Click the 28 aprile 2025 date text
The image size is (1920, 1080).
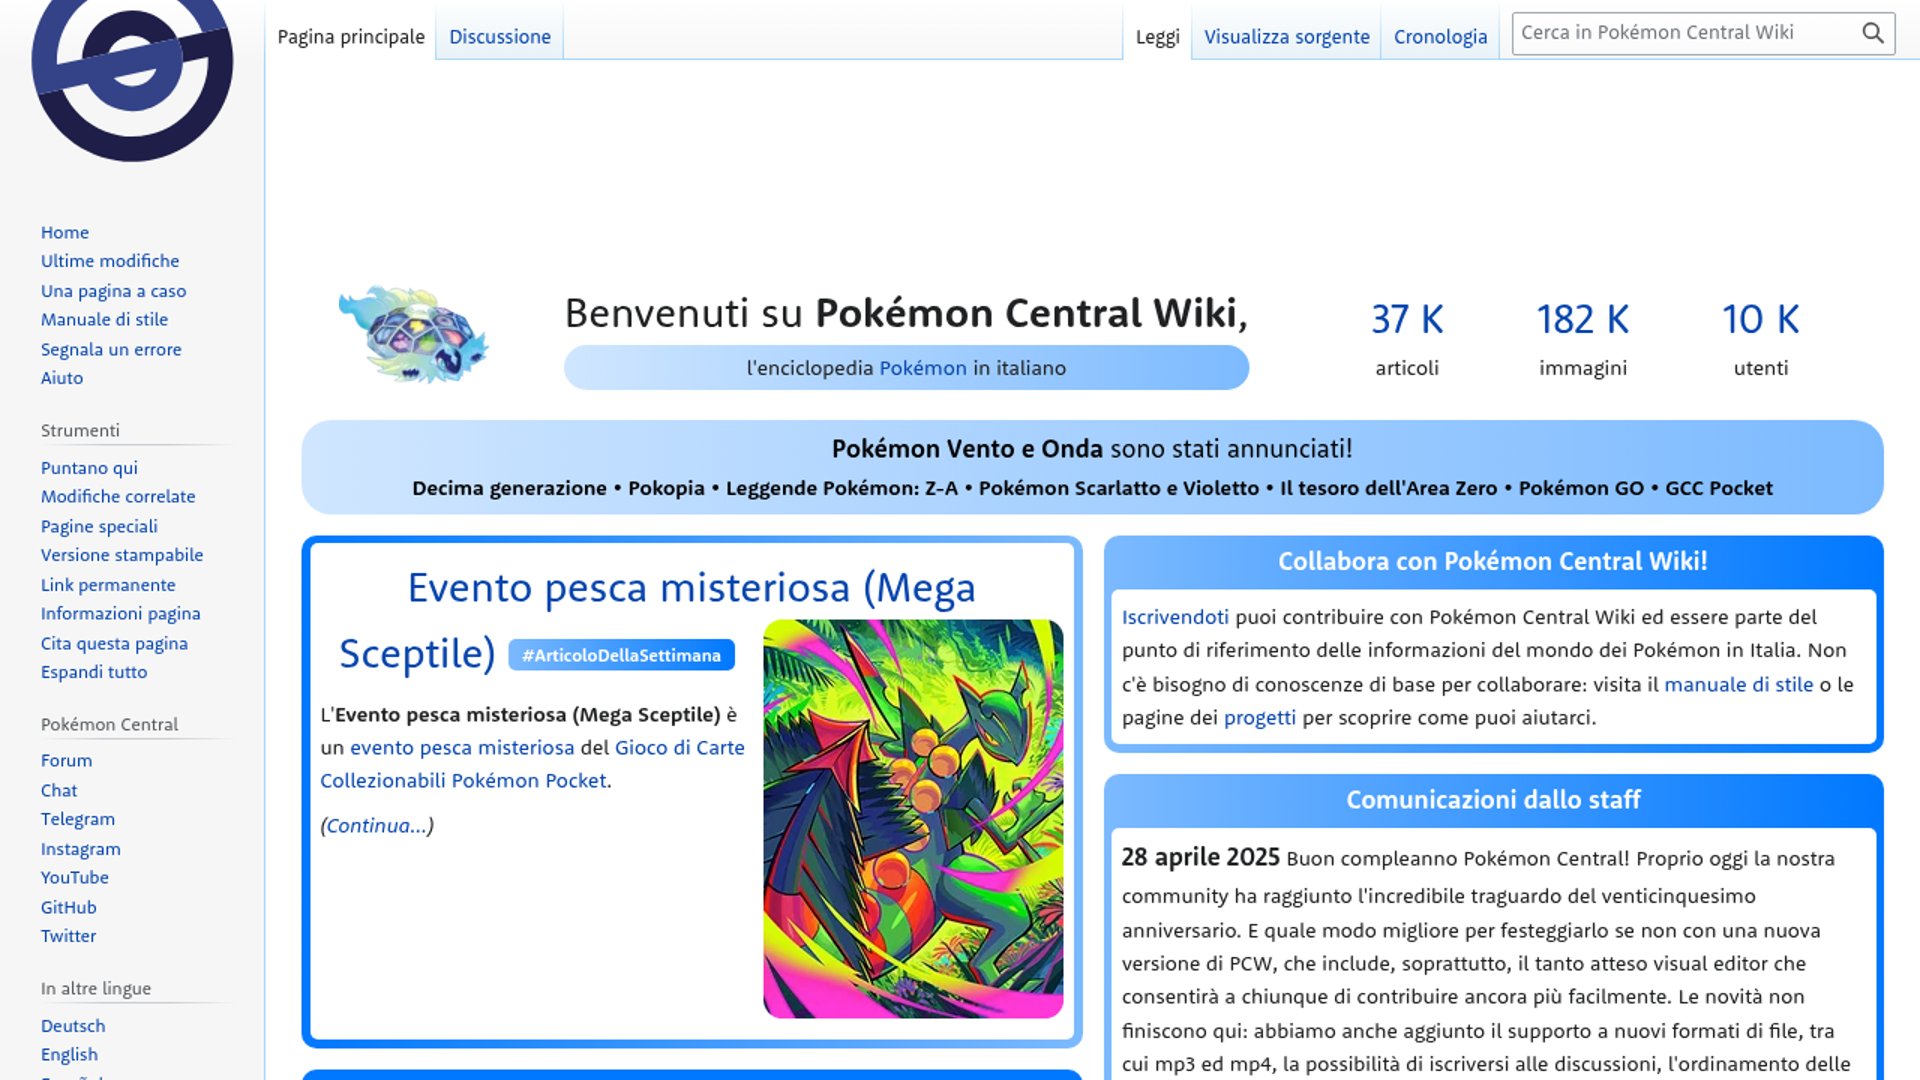(1200, 857)
